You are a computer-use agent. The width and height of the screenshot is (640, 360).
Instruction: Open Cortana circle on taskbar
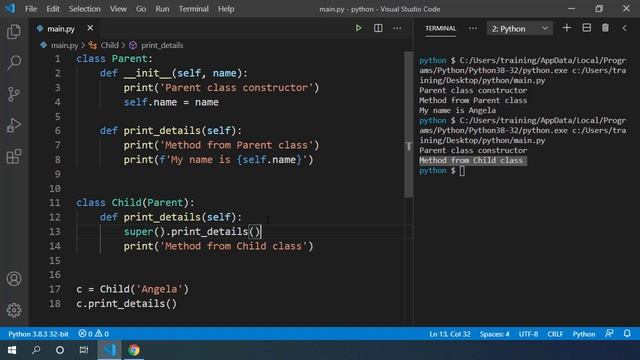(60, 350)
